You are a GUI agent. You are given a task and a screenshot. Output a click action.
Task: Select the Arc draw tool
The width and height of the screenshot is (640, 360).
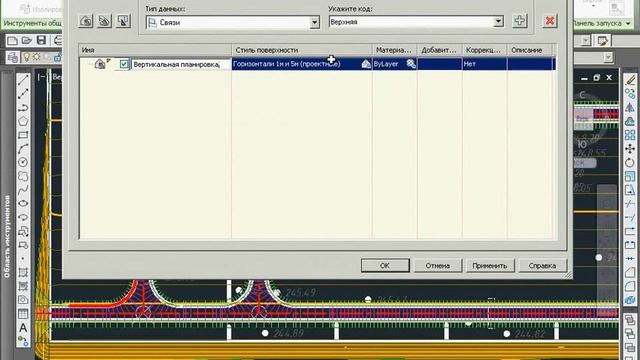pos(23,149)
